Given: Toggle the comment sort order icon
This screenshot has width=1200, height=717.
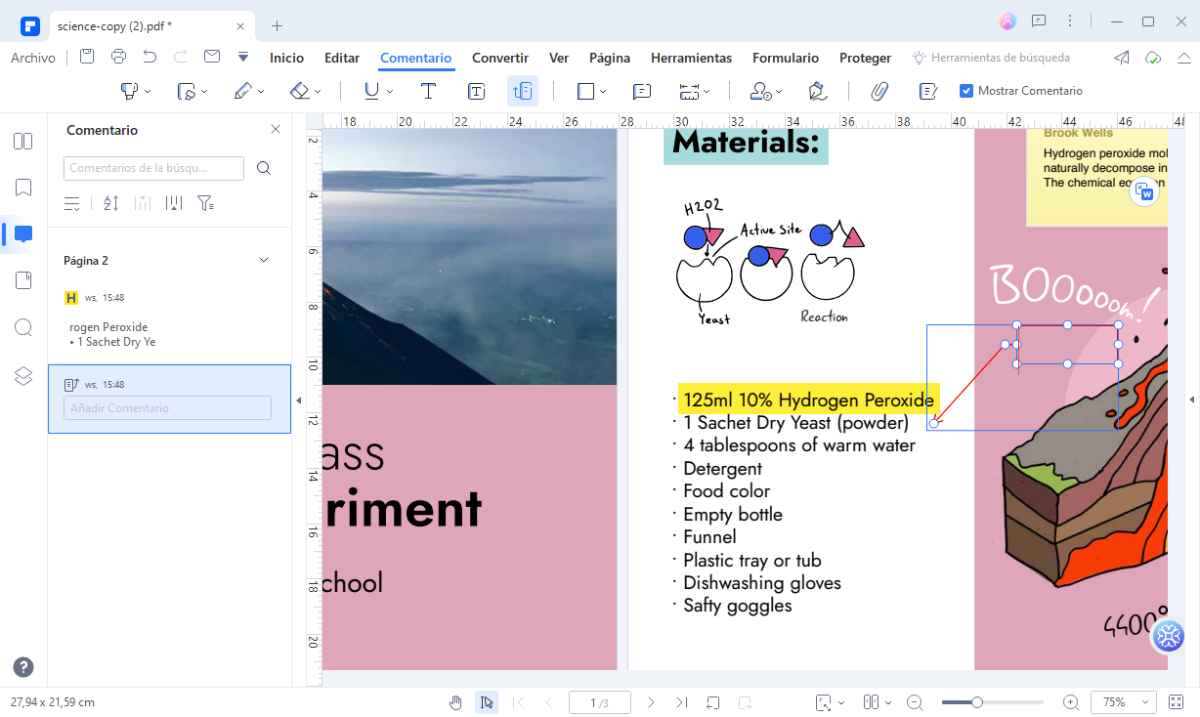Looking at the screenshot, I should (110, 203).
